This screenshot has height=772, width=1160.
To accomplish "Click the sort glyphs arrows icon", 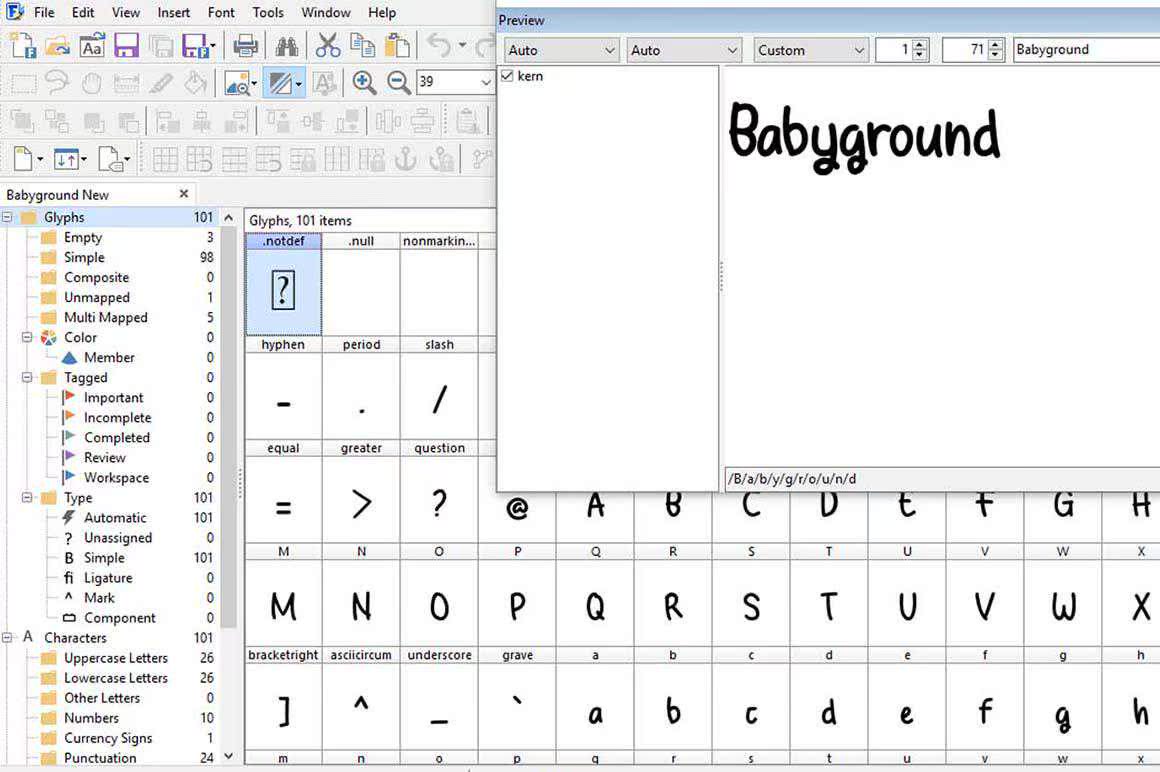I will 67,158.
